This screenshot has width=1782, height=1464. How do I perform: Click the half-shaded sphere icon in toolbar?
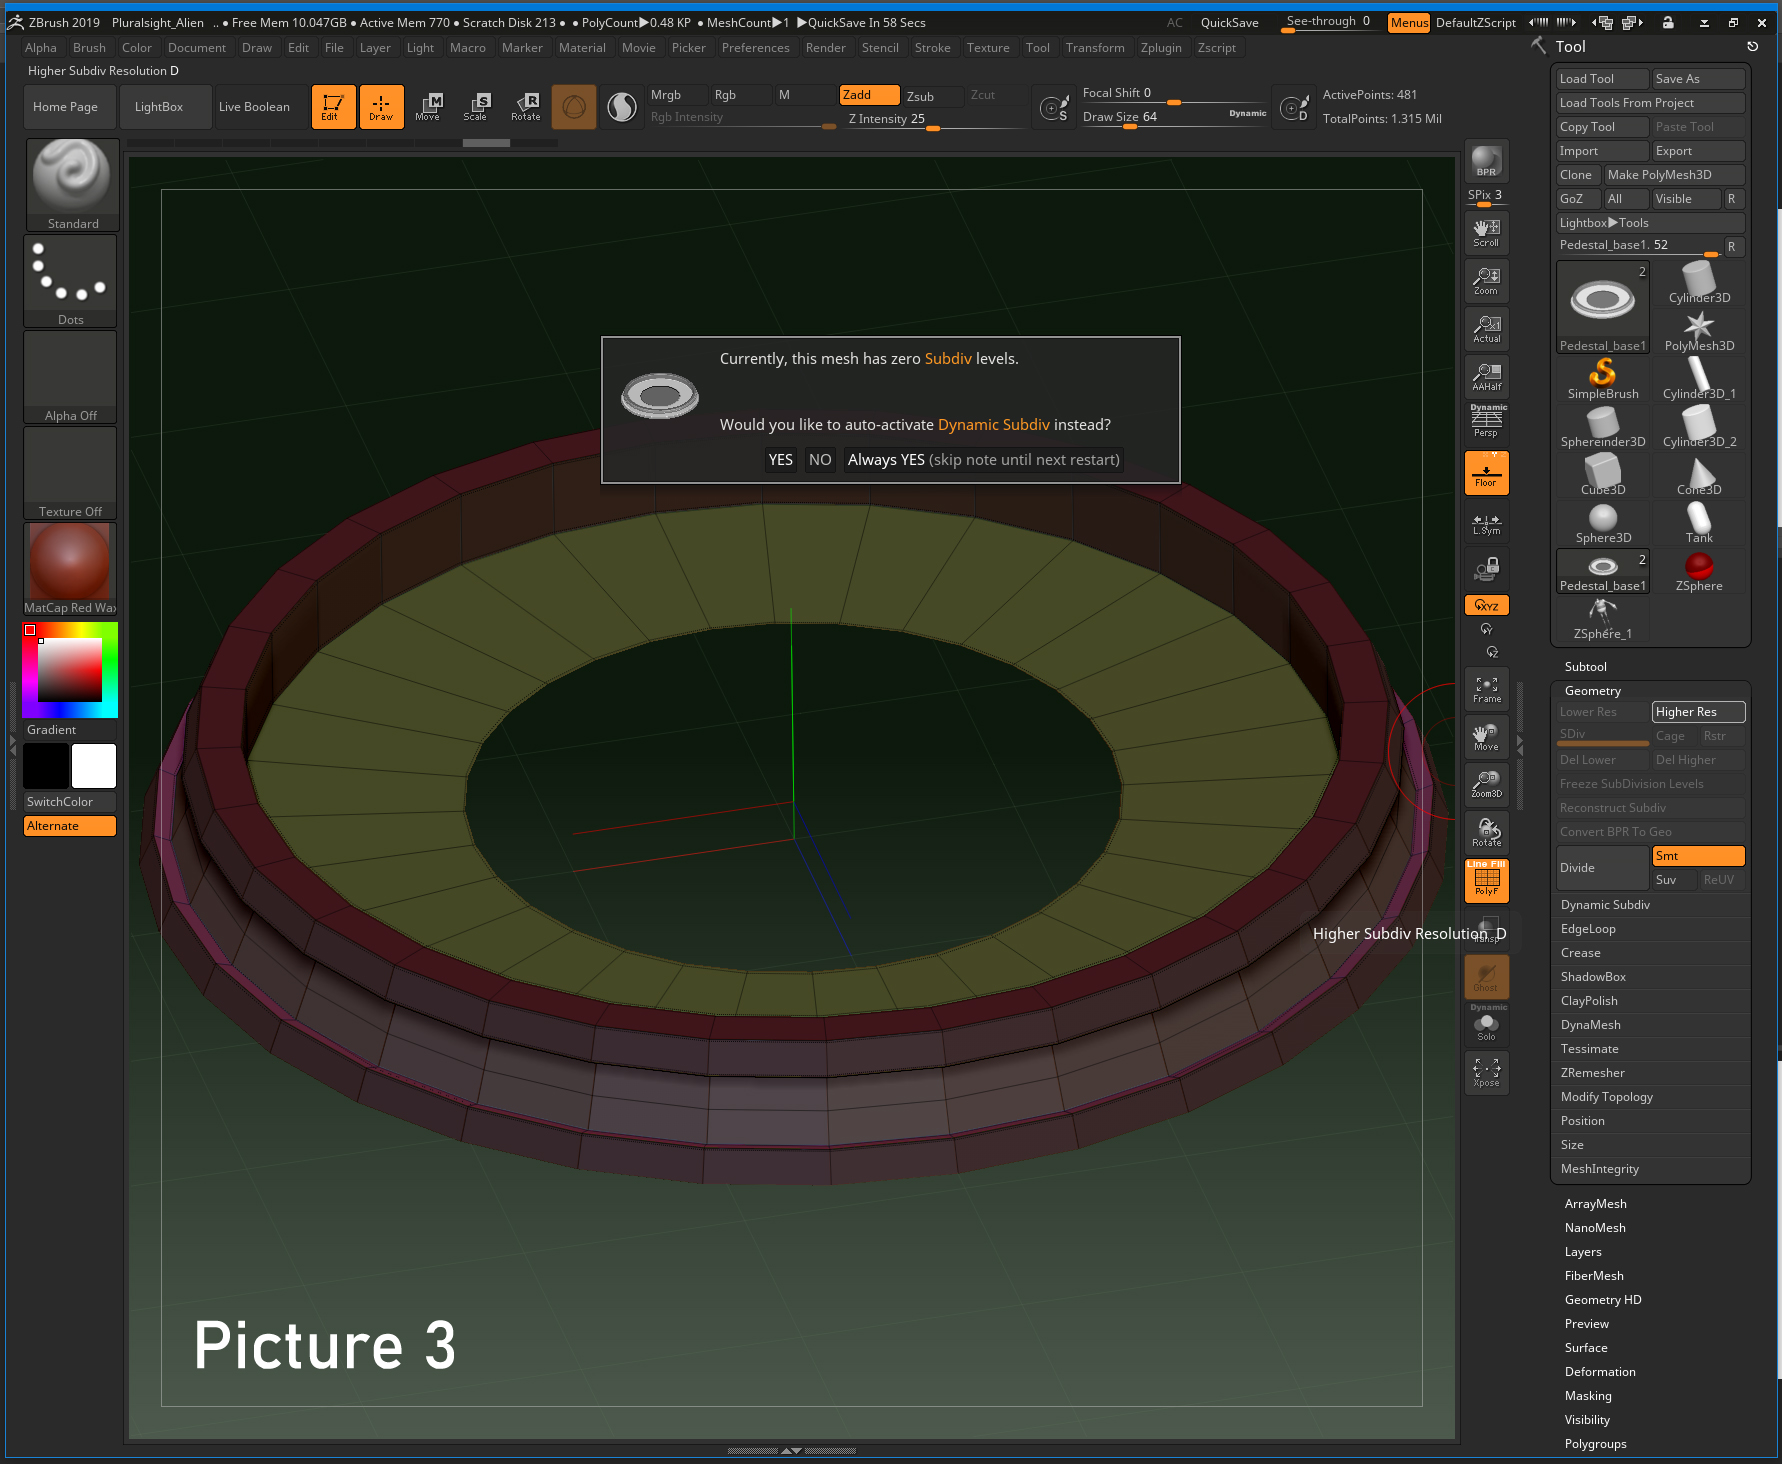tap(622, 107)
